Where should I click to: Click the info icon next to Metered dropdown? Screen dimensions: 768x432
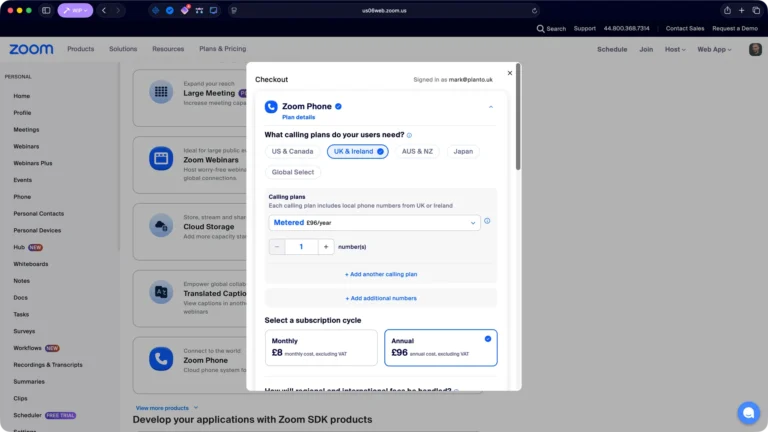point(487,221)
